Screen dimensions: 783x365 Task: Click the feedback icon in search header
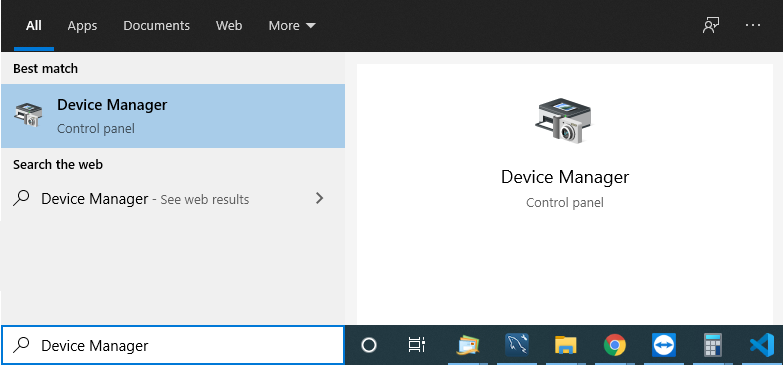pyautogui.click(x=711, y=25)
